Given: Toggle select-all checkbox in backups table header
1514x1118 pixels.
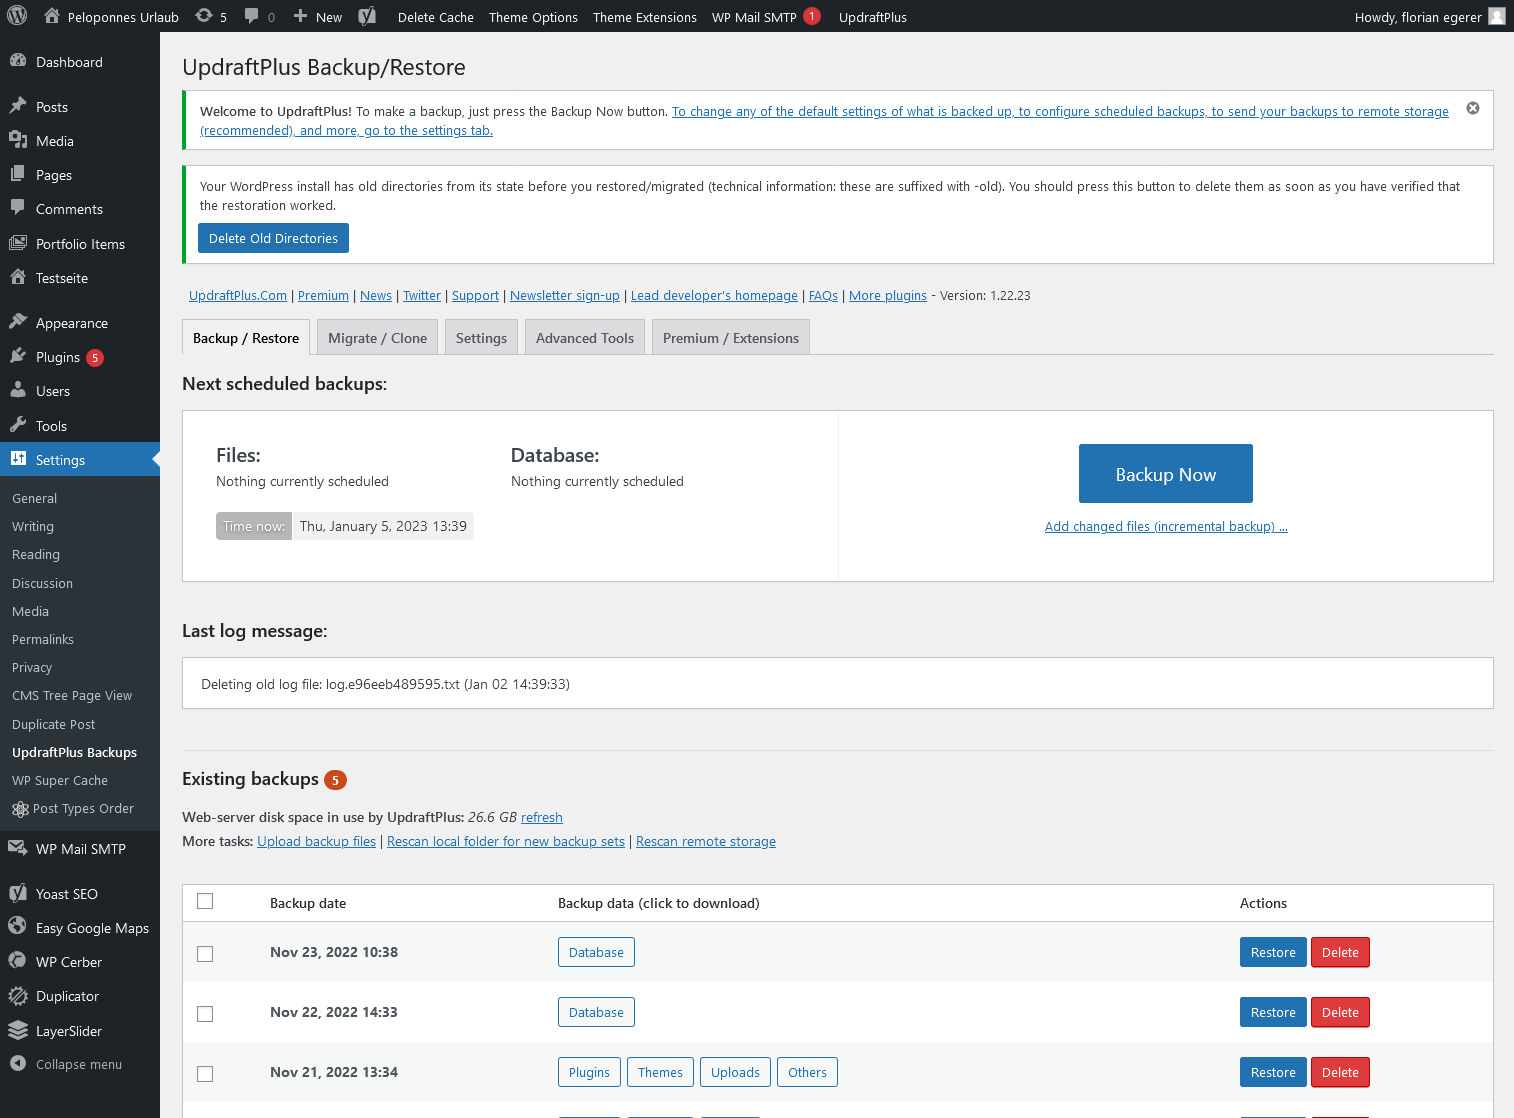Looking at the screenshot, I should point(205,901).
